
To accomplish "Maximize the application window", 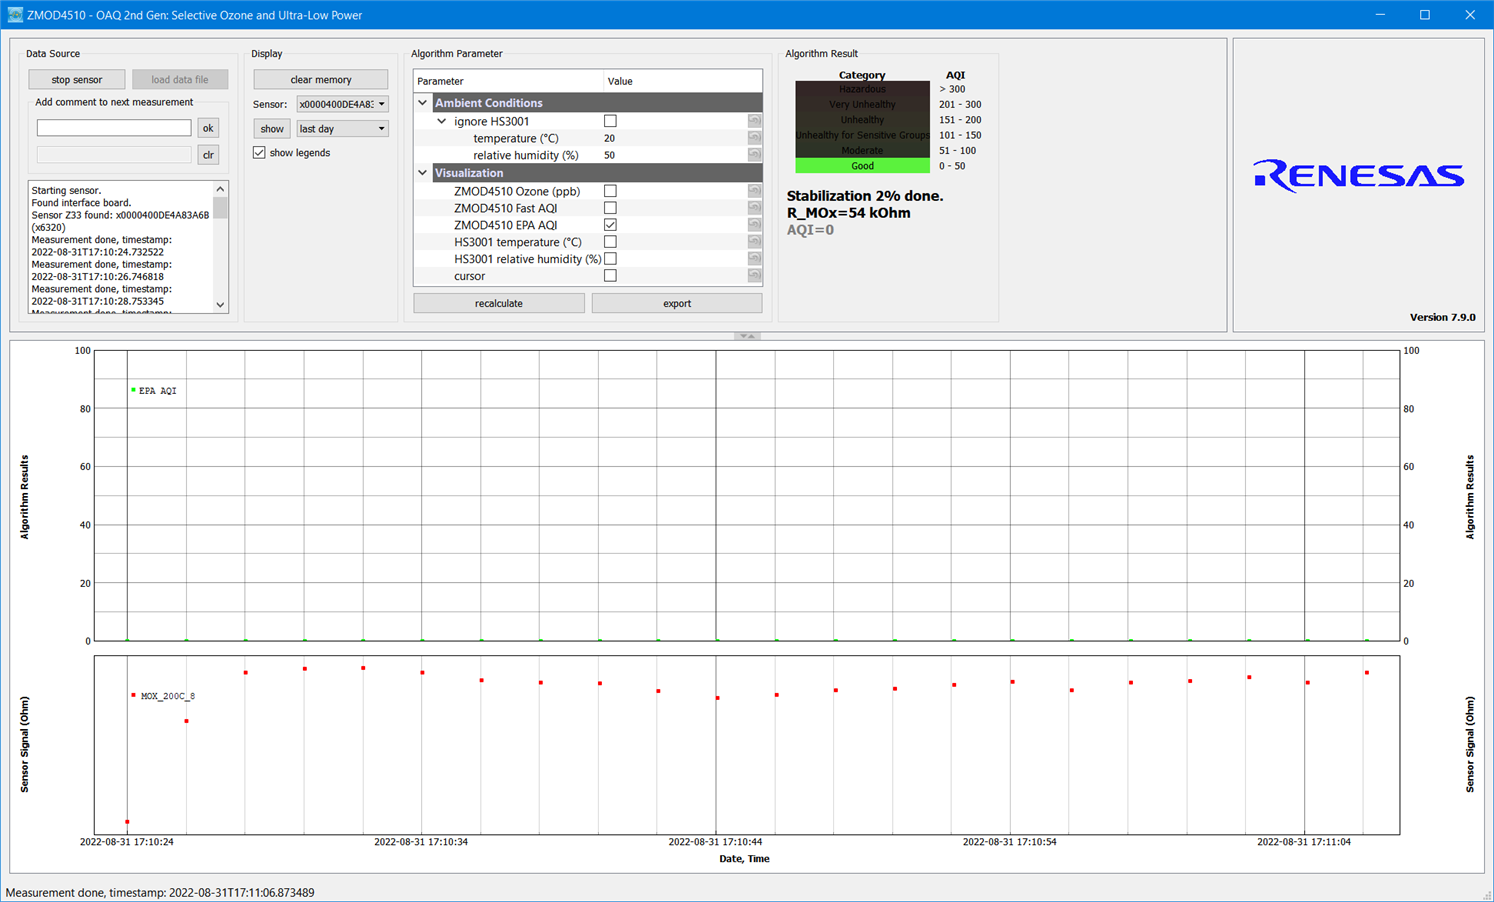I will click(1425, 15).
